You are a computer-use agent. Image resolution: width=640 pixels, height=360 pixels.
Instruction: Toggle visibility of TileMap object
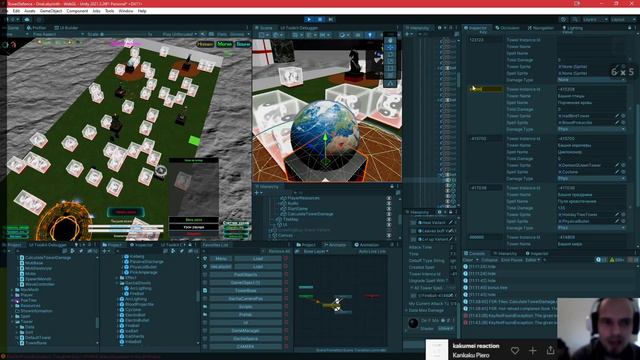[x=389, y=219]
